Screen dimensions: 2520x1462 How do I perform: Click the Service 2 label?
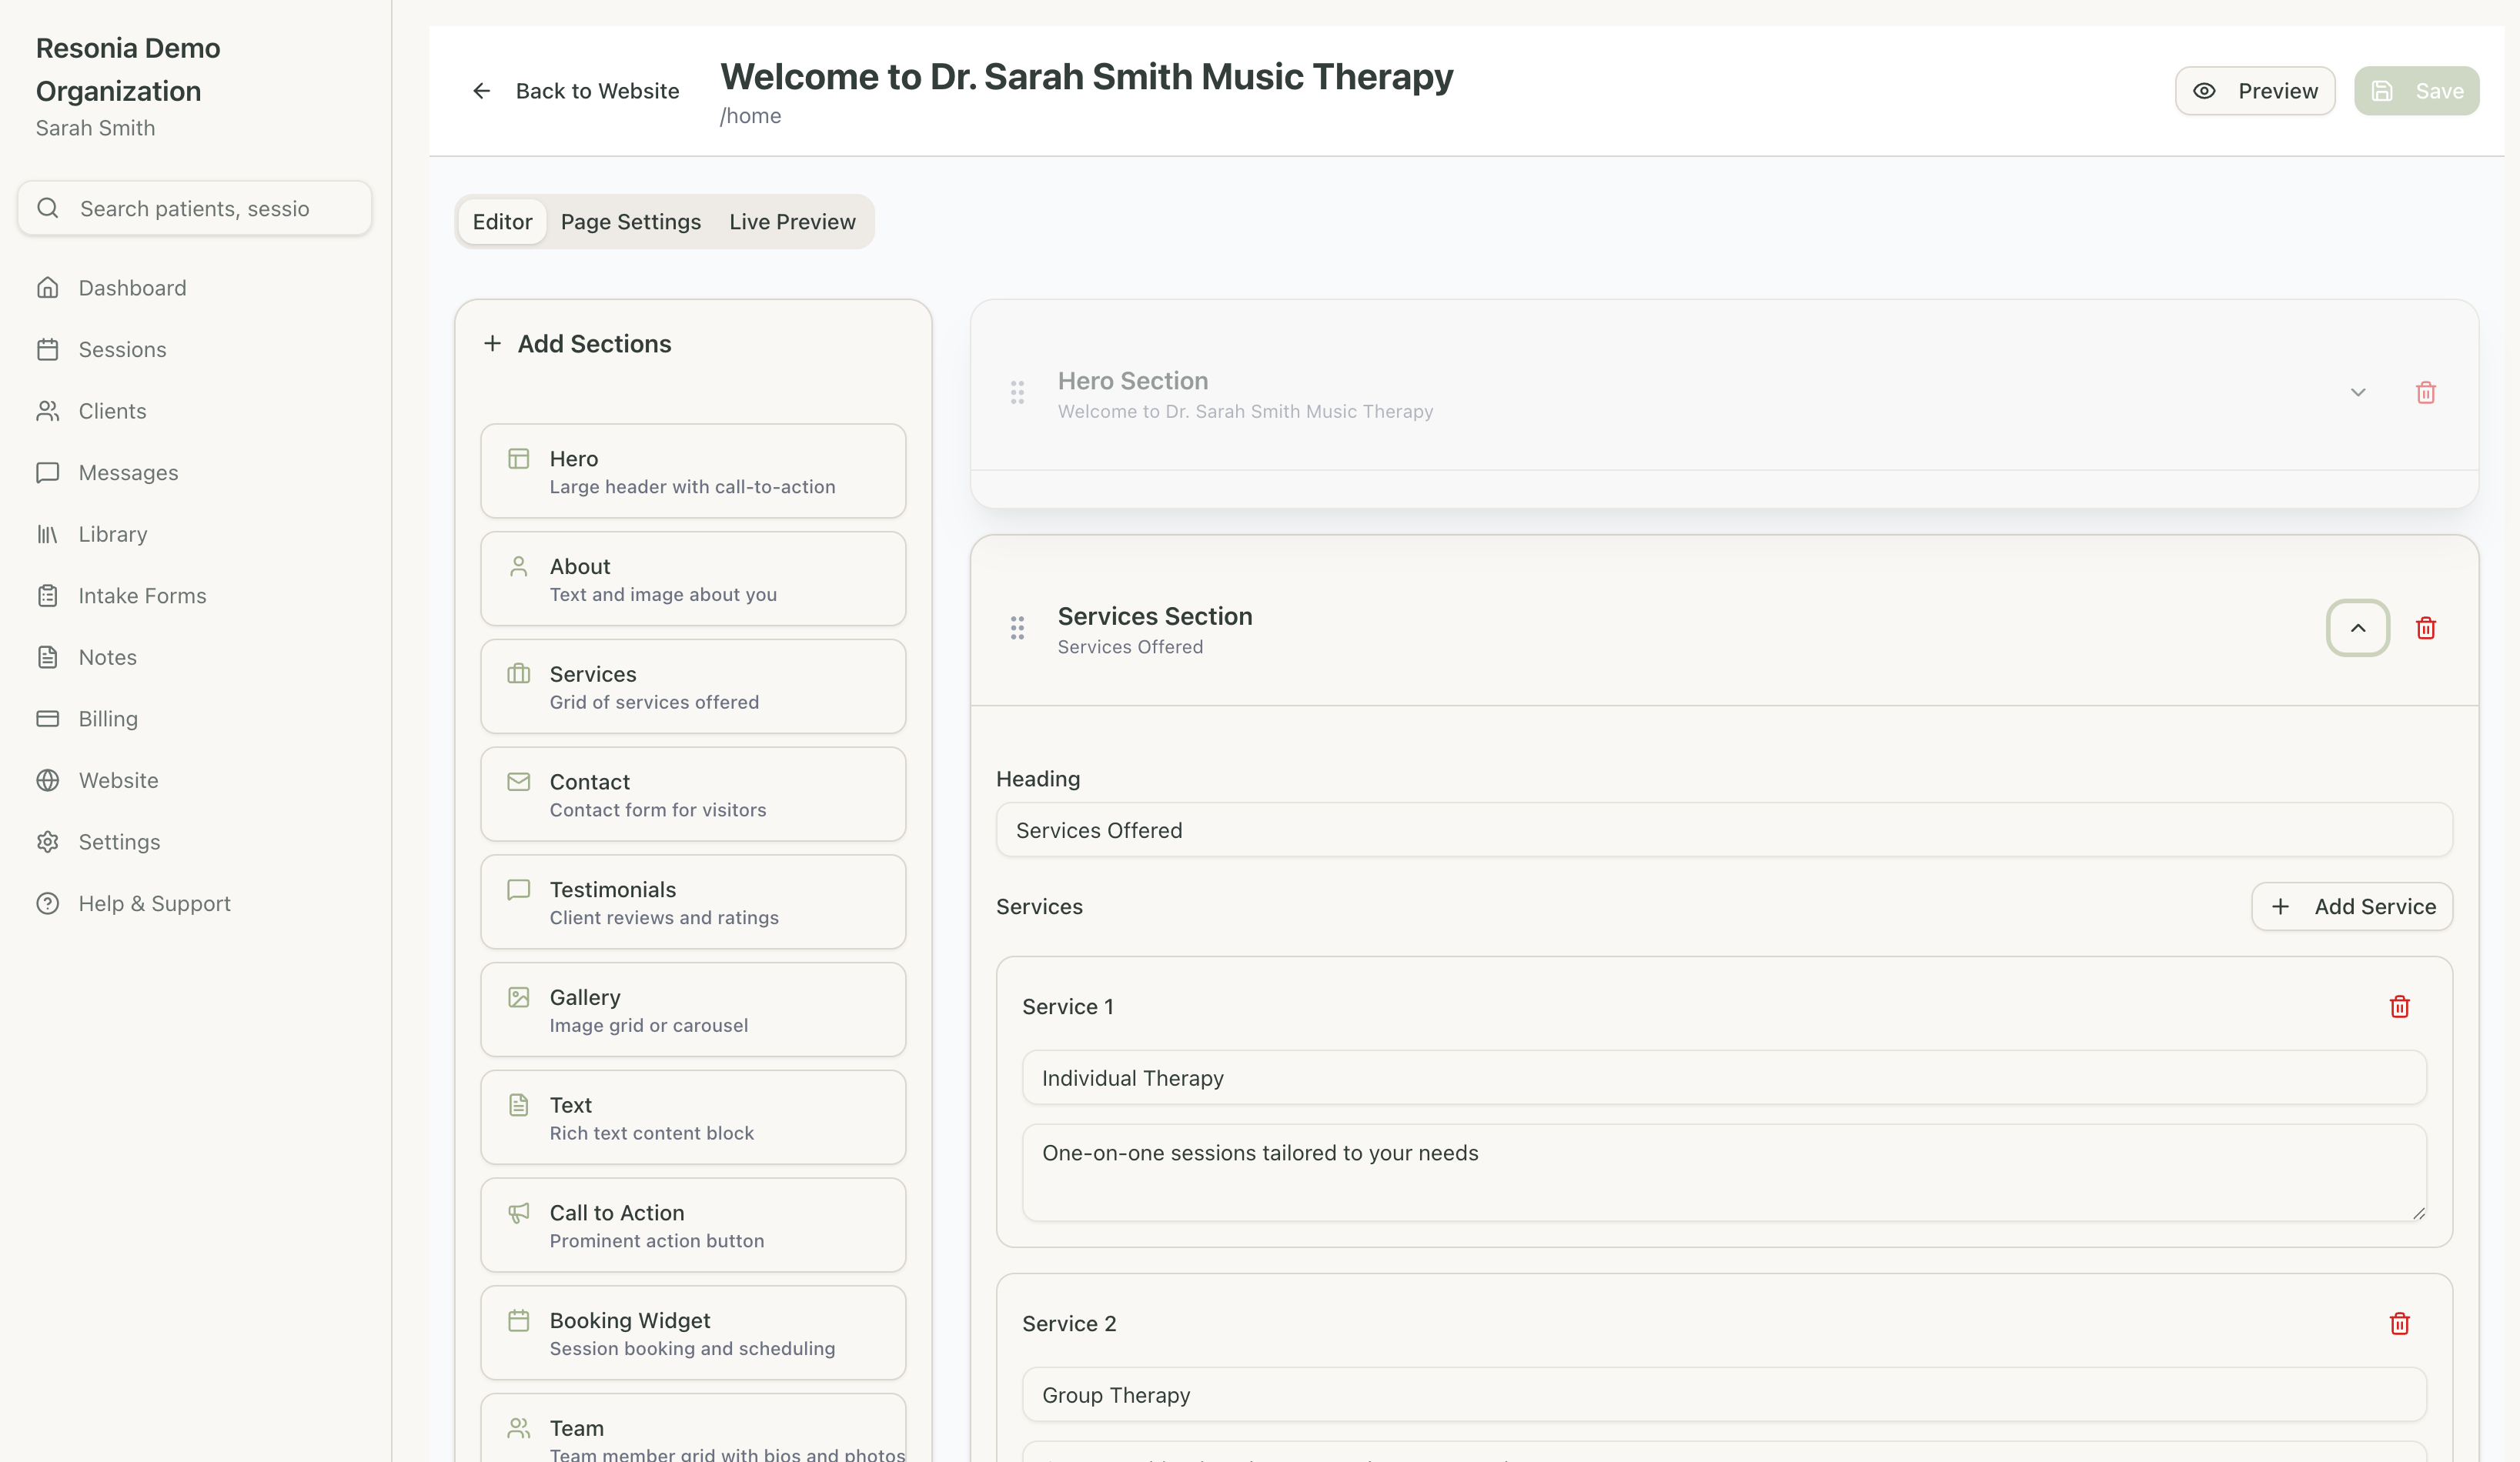(x=1069, y=1324)
